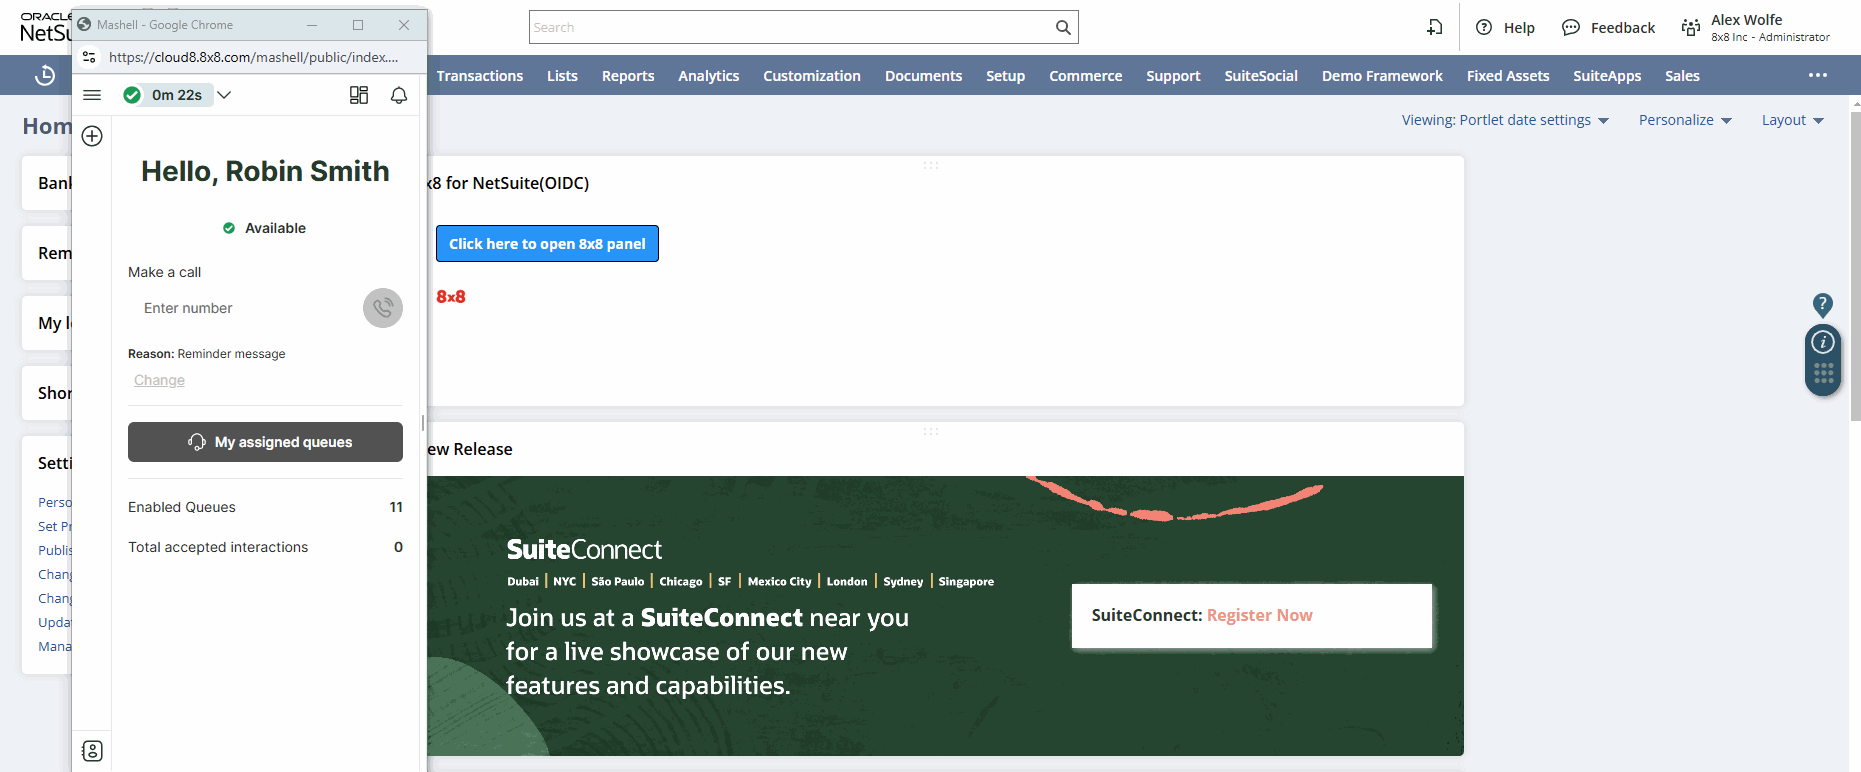
Task: Click the blue question mark help pin
Action: [x=1823, y=305]
